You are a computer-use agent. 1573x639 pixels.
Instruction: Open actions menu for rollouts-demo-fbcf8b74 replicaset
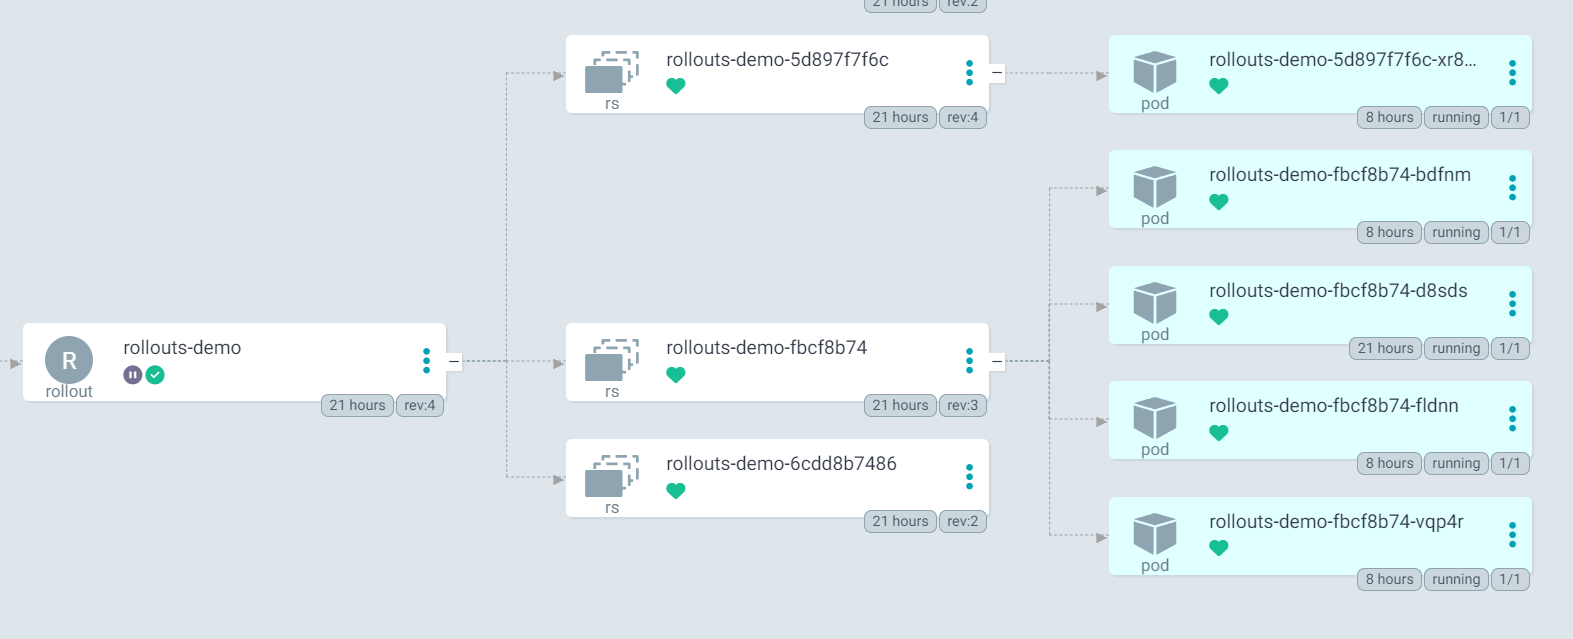(969, 361)
